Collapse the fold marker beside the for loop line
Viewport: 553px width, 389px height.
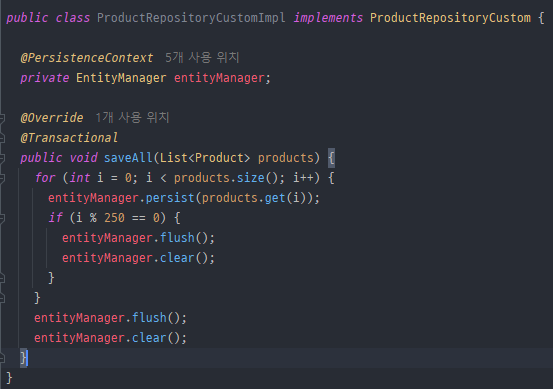tap(2, 178)
